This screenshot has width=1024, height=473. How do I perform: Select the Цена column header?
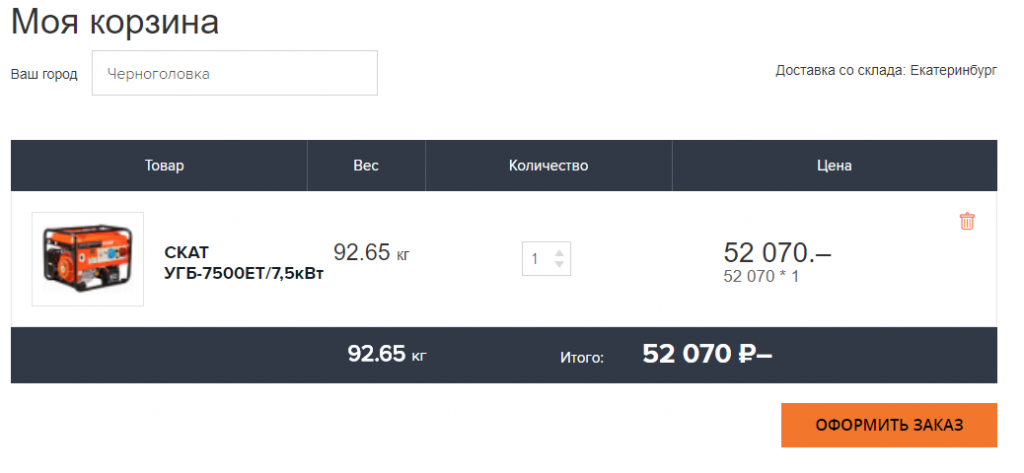pos(834,165)
